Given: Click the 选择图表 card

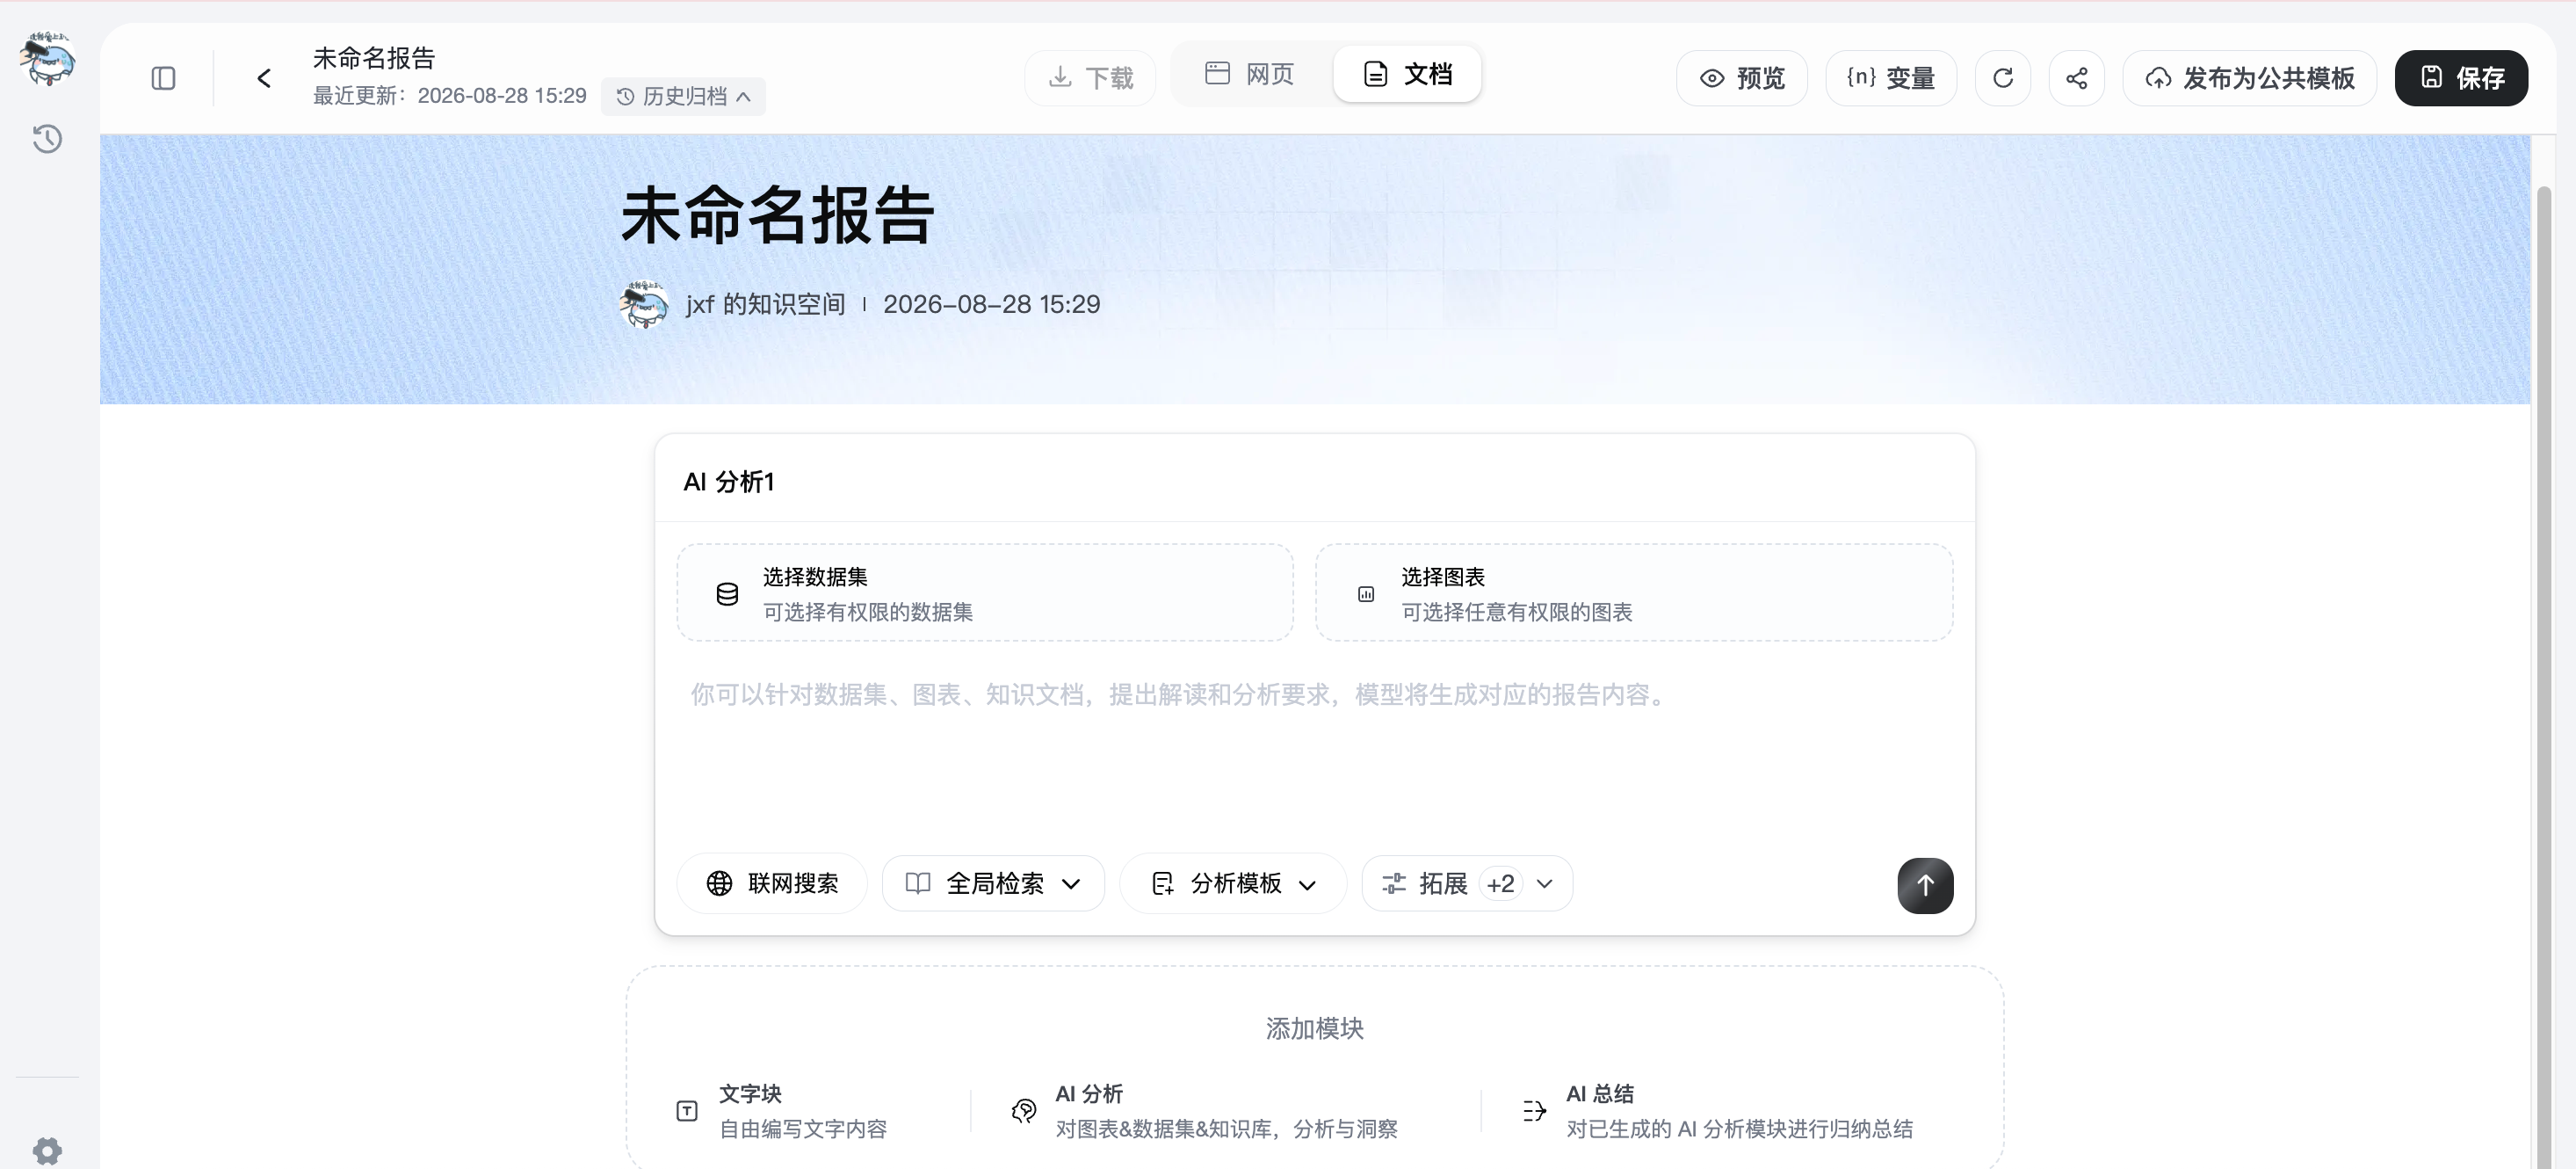Looking at the screenshot, I should pos(1634,593).
